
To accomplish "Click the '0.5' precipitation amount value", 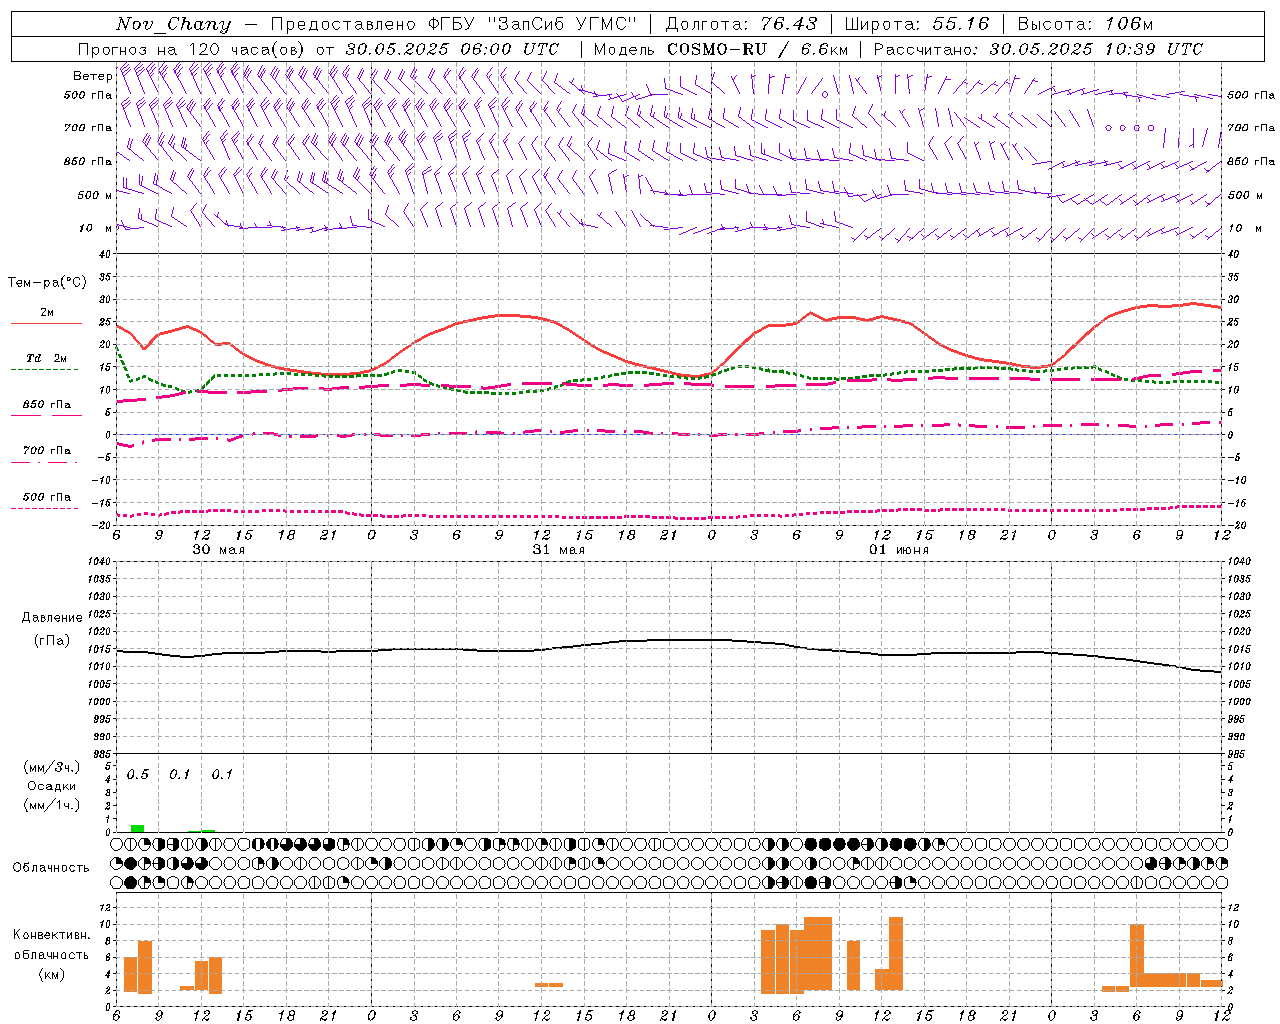I will 137,775.
